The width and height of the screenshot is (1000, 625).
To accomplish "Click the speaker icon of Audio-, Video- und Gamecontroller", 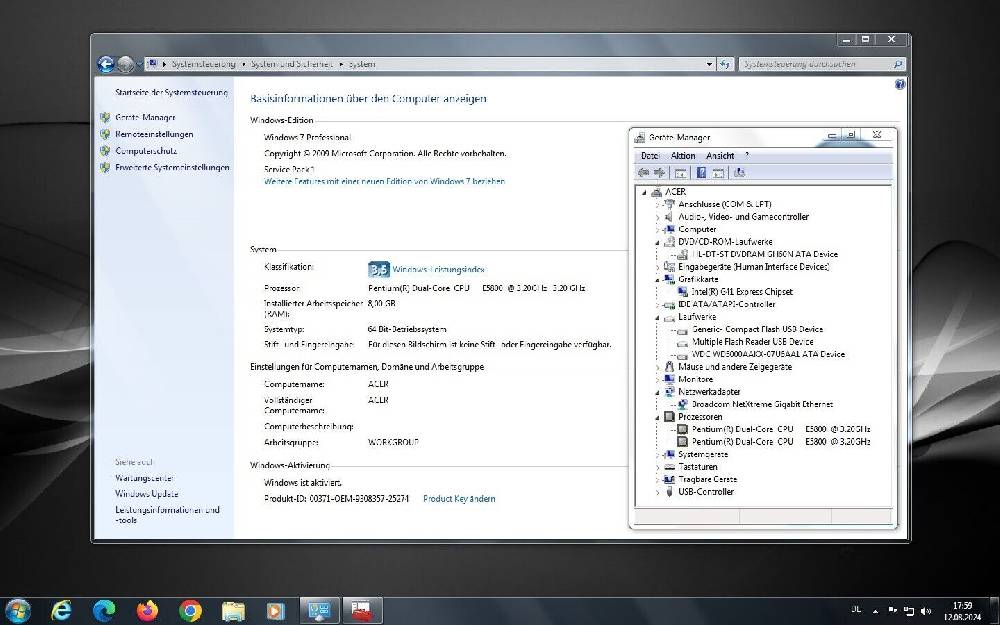I will (x=668, y=217).
